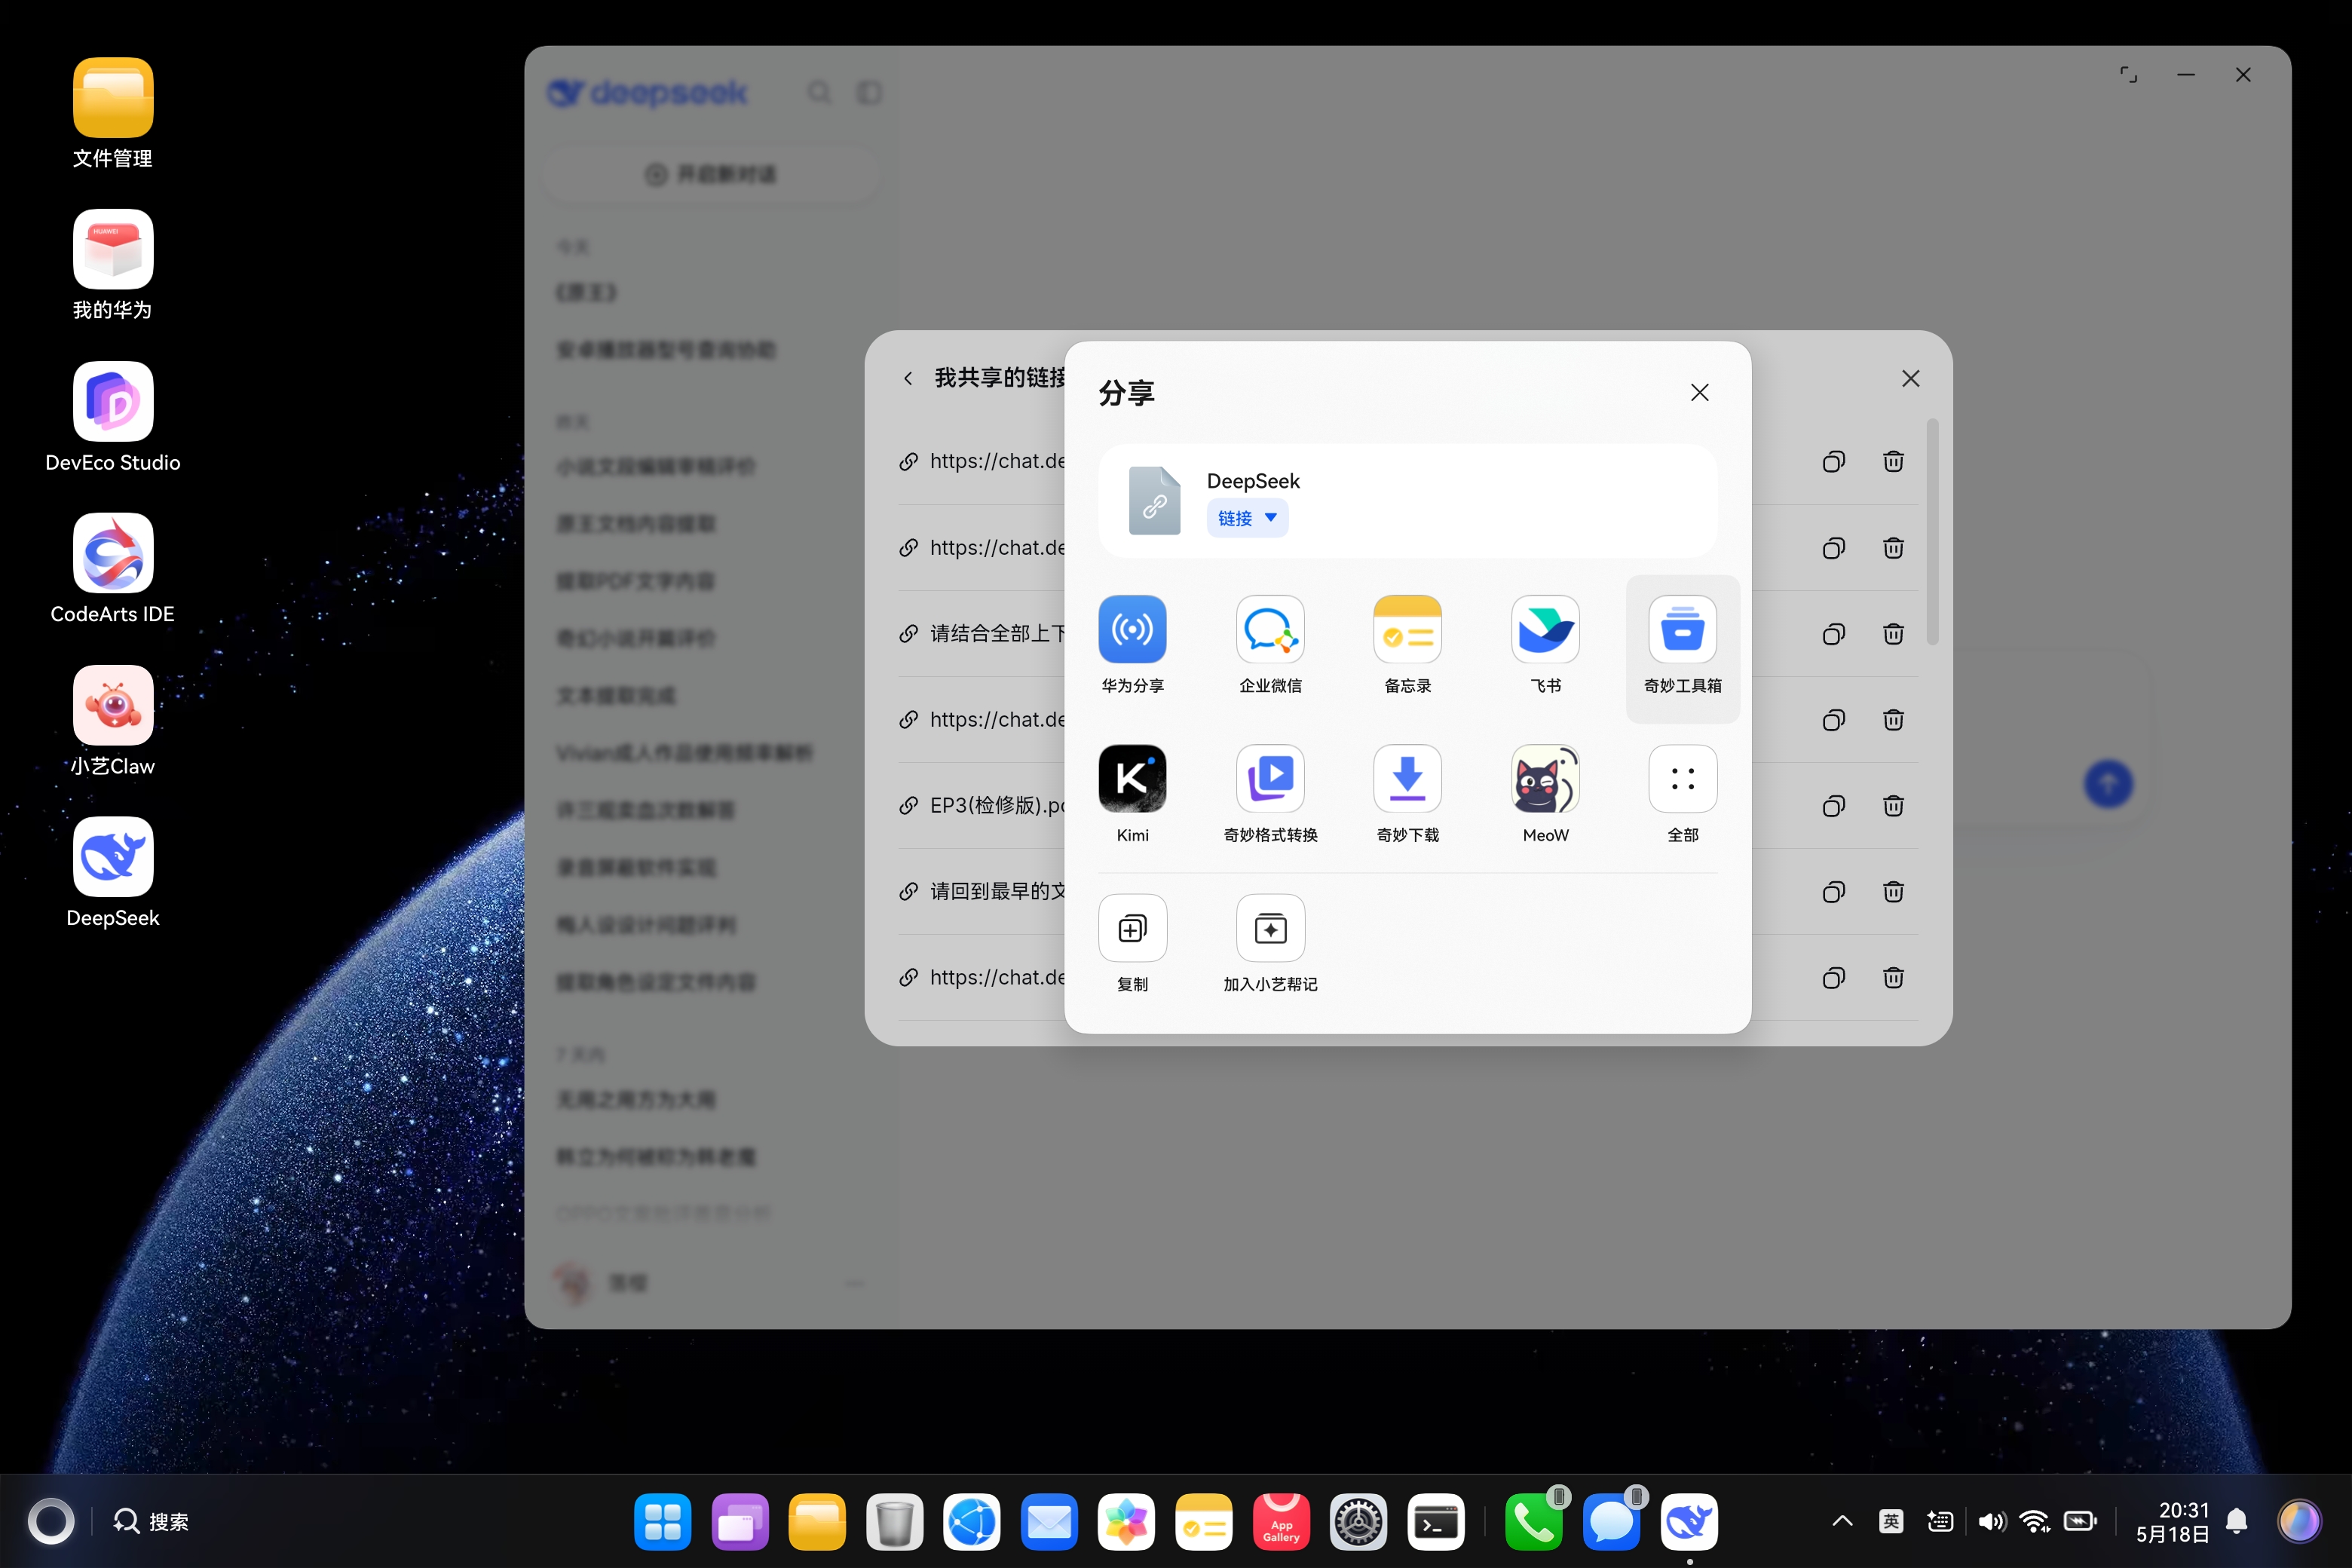Click the taskbar 搜索 search box
Viewport: 2352px width, 1568px height.
(152, 1521)
